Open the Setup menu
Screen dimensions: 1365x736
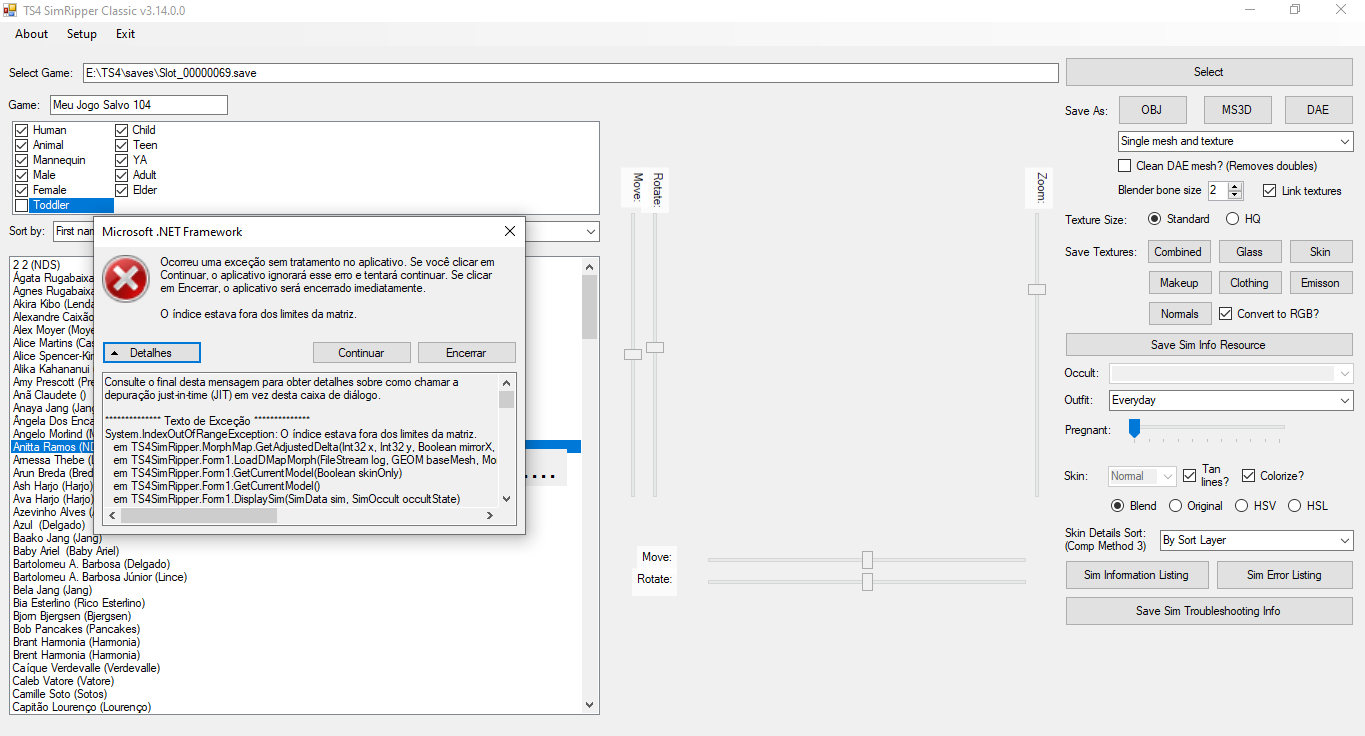pyautogui.click(x=81, y=34)
